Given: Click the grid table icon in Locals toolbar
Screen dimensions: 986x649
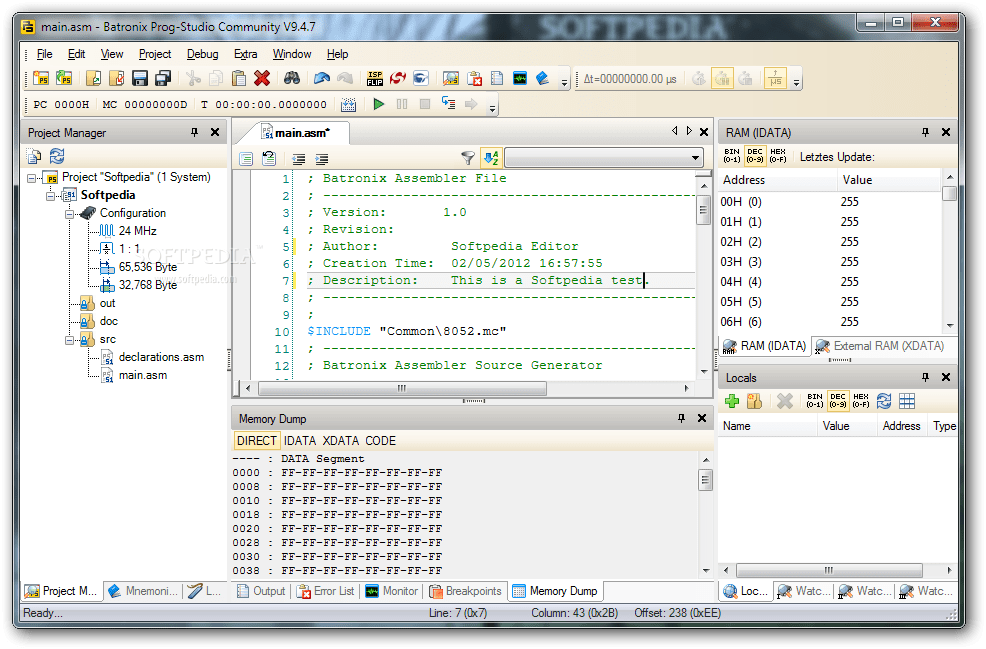Looking at the screenshot, I should [907, 401].
